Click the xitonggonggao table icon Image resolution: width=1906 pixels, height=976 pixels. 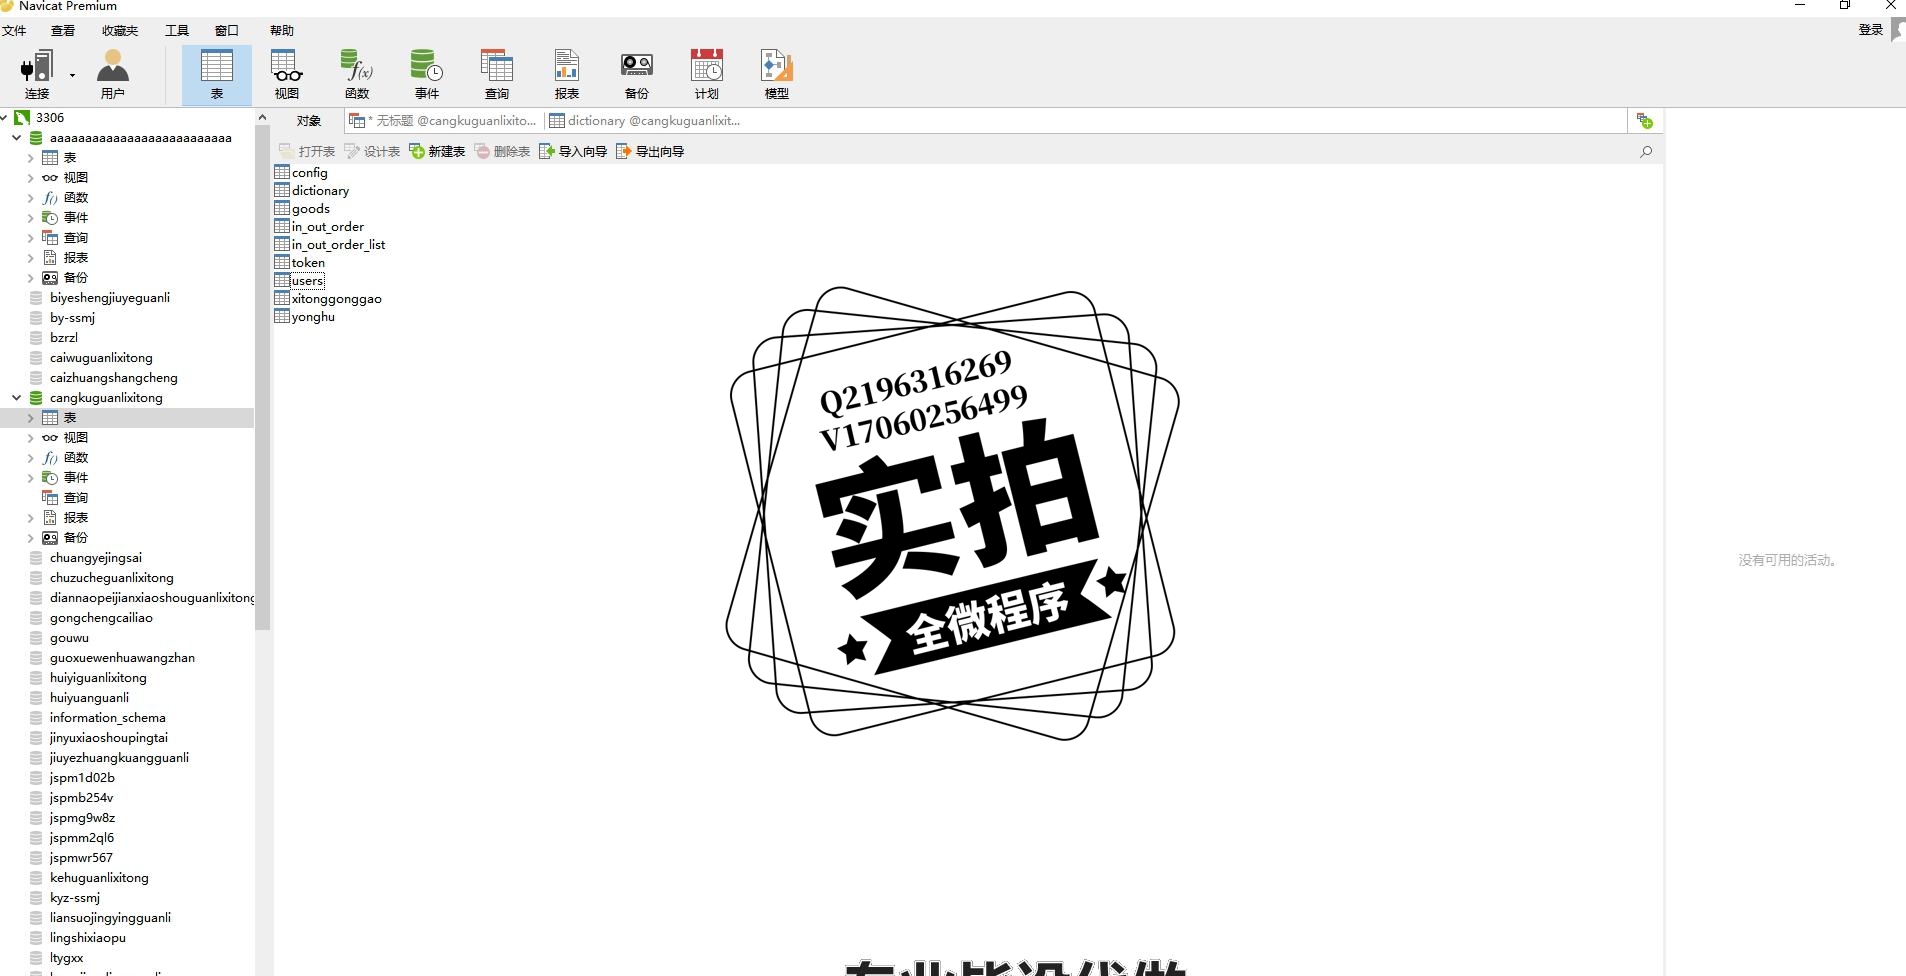[282, 298]
